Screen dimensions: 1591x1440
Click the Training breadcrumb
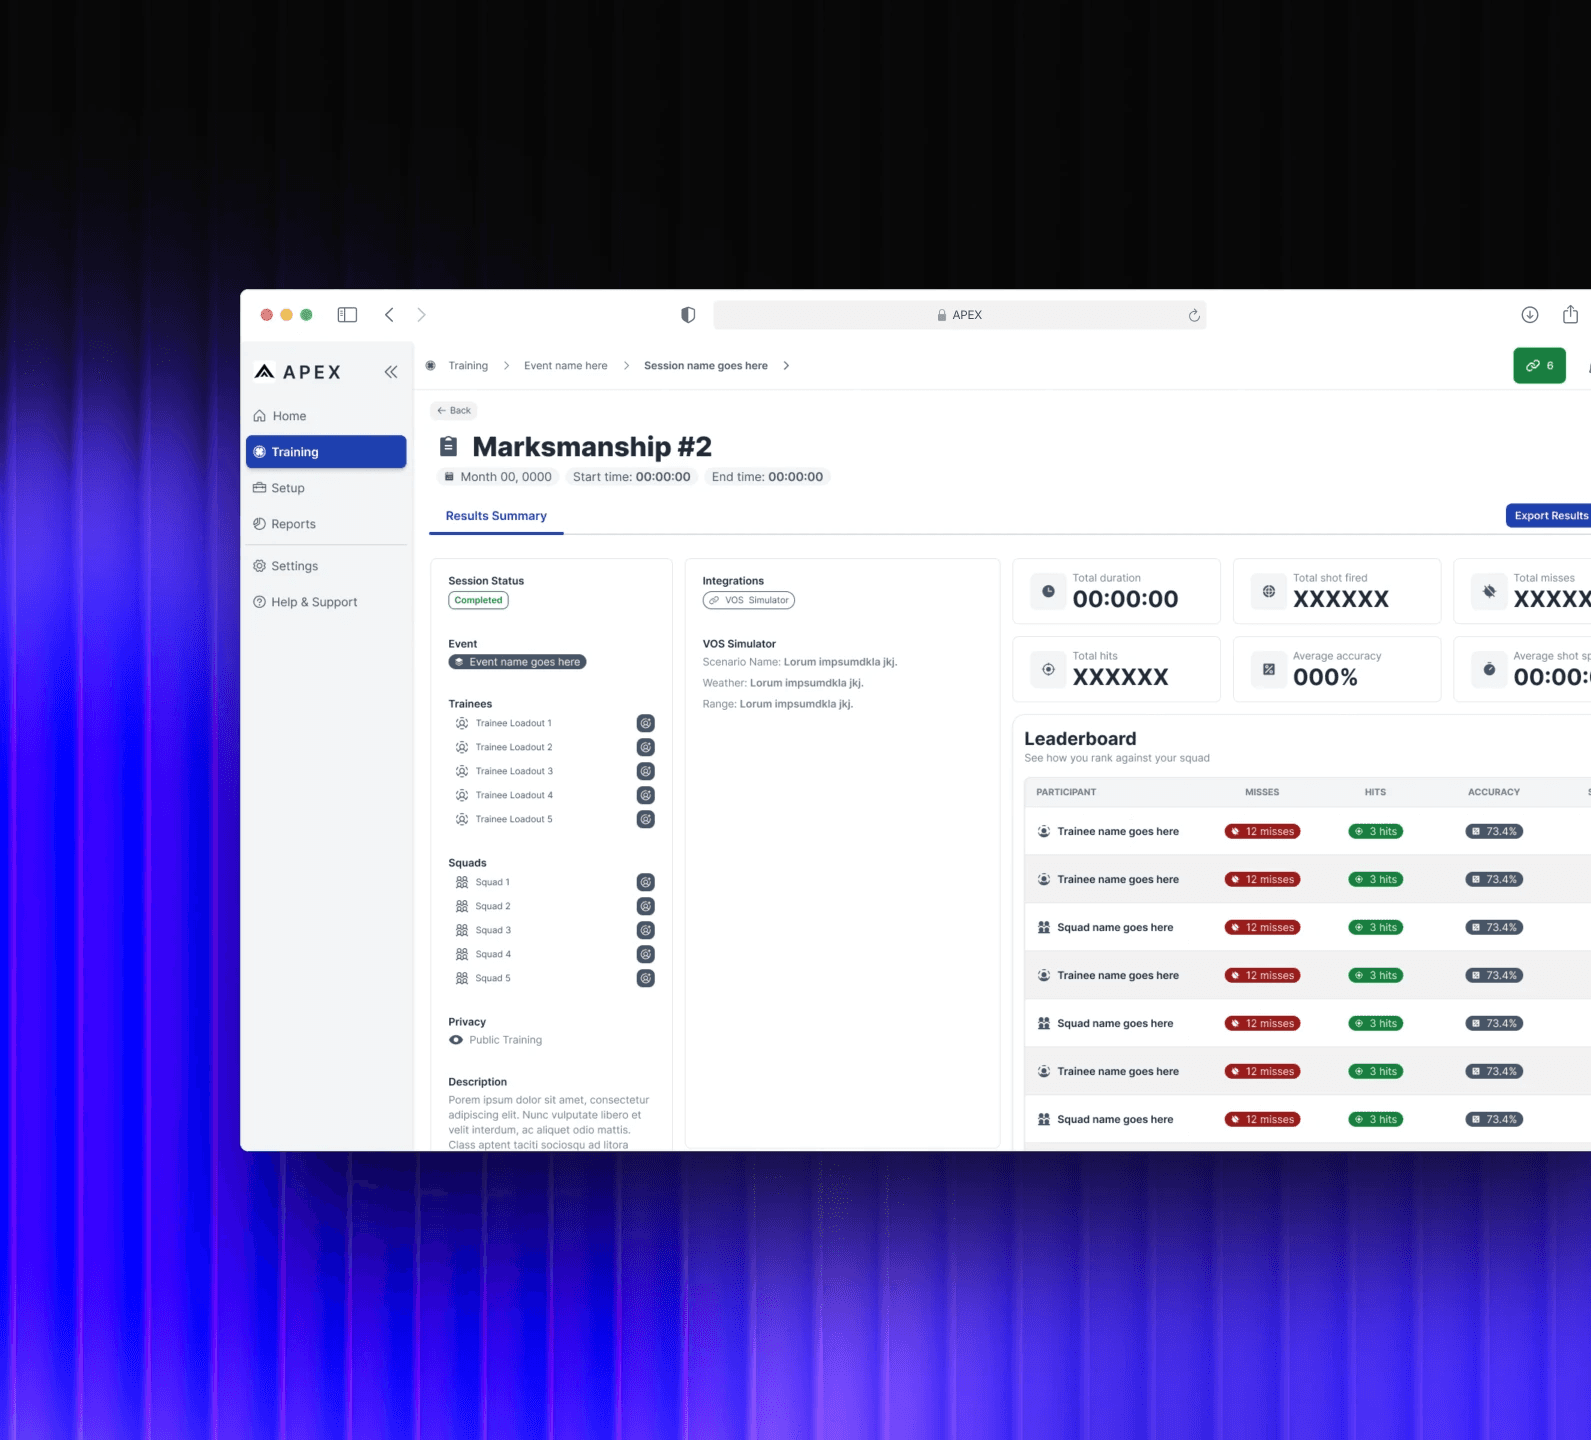click(468, 366)
